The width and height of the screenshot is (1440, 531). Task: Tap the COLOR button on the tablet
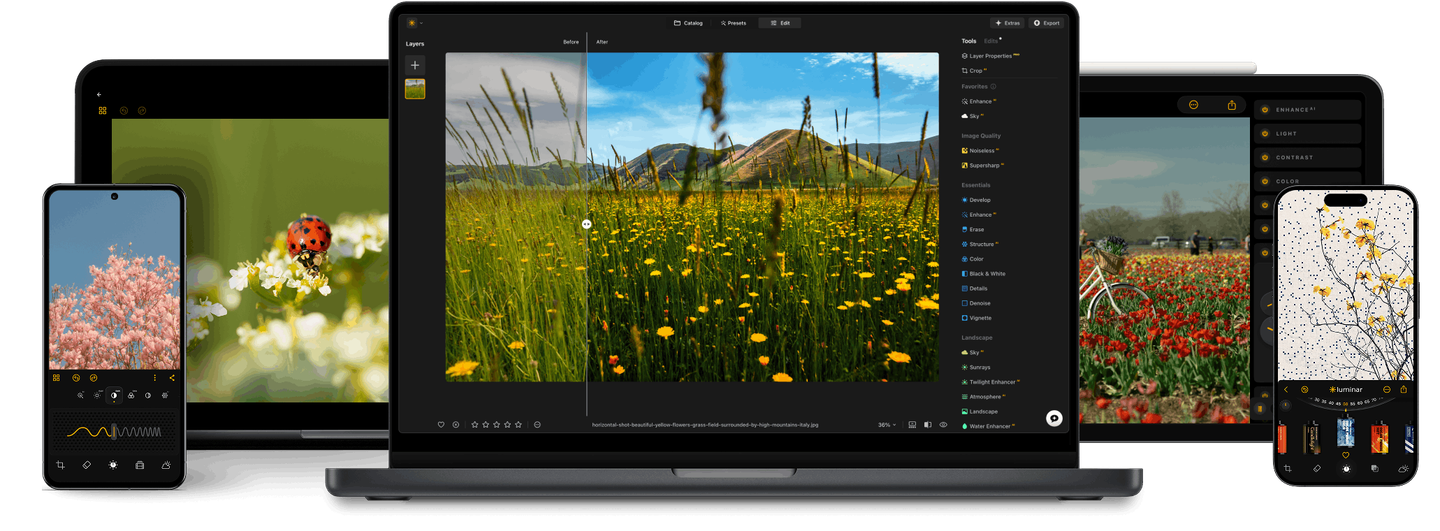tap(1308, 181)
